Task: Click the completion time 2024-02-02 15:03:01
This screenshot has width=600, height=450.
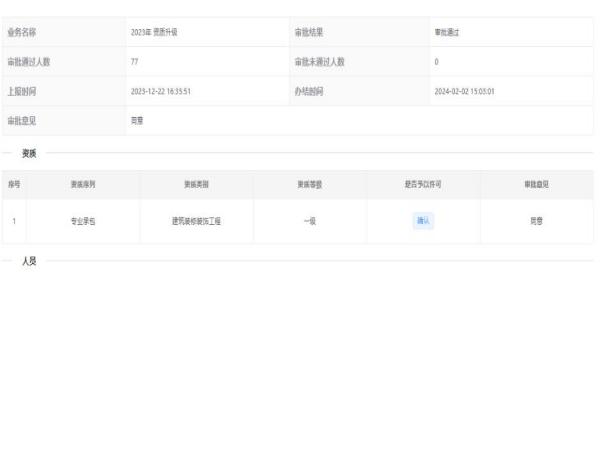Action: coord(465,91)
